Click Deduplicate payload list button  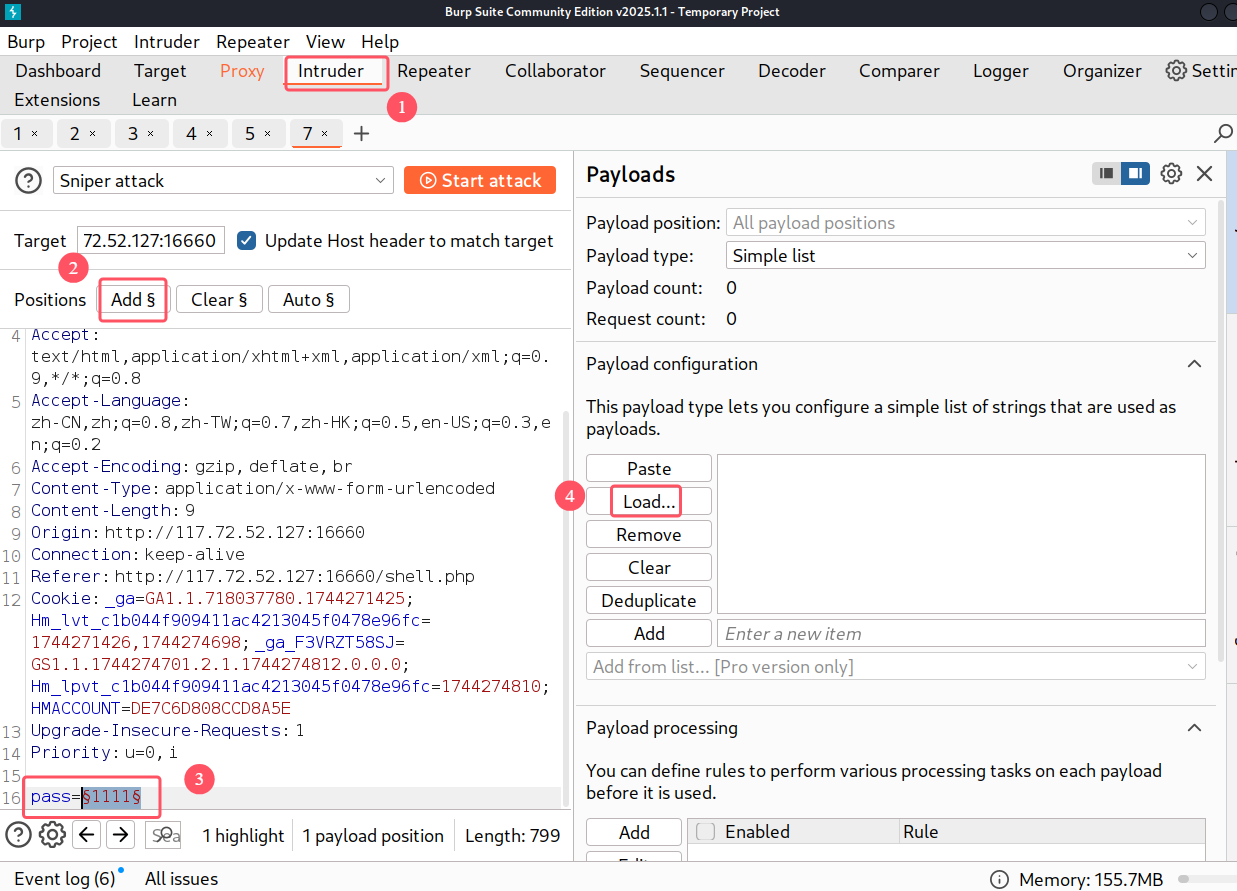coord(649,601)
